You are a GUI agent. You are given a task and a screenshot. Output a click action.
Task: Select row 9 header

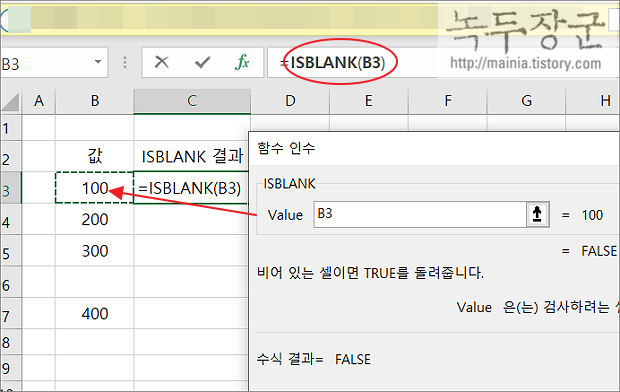[x=11, y=368]
